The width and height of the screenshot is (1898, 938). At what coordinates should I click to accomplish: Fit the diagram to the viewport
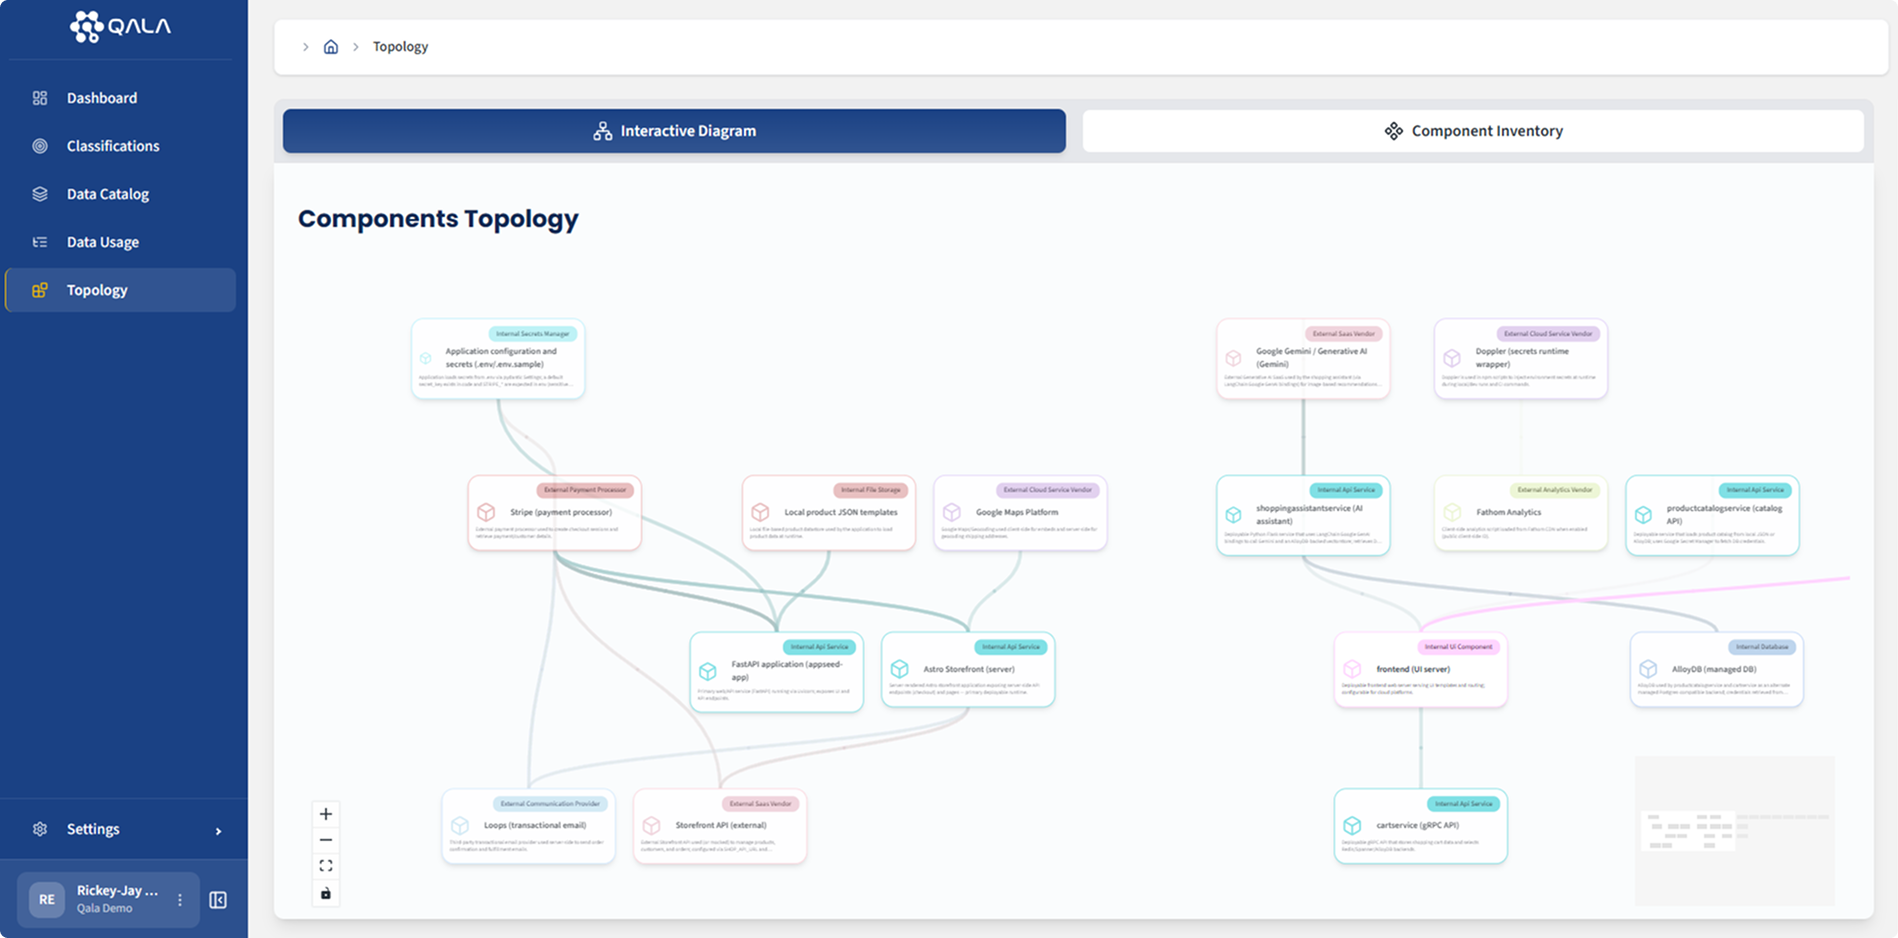[x=325, y=865]
